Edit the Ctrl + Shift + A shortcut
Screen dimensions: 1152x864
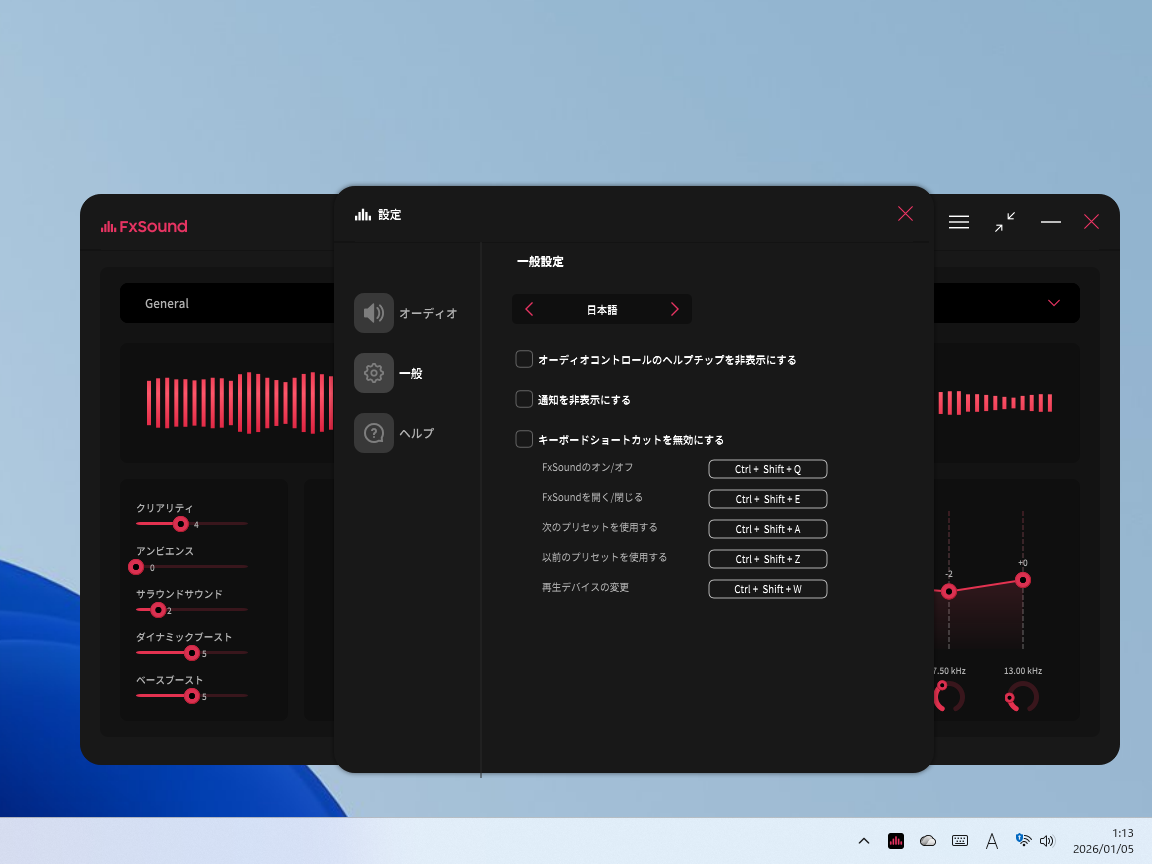click(x=768, y=529)
